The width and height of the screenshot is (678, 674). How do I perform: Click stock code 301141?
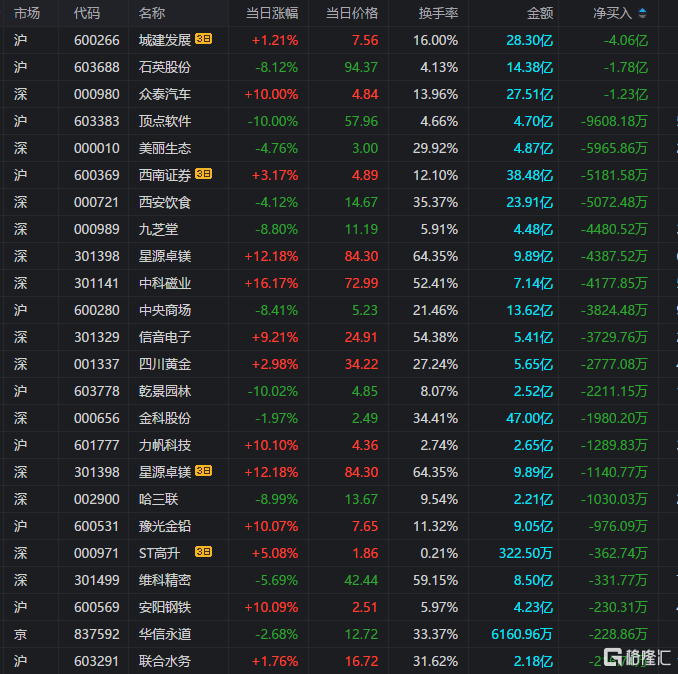(x=96, y=283)
